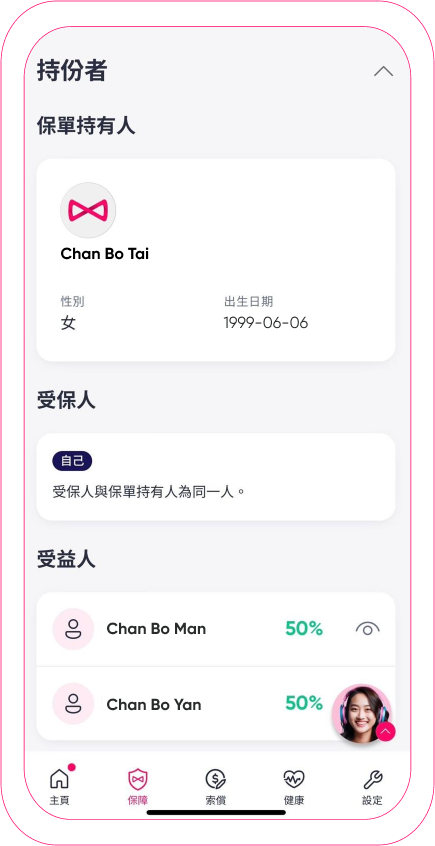Click the 自己 badge in 受保人 card
The image size is (435, 846).
pyautogui.click(x=72, y=462)
